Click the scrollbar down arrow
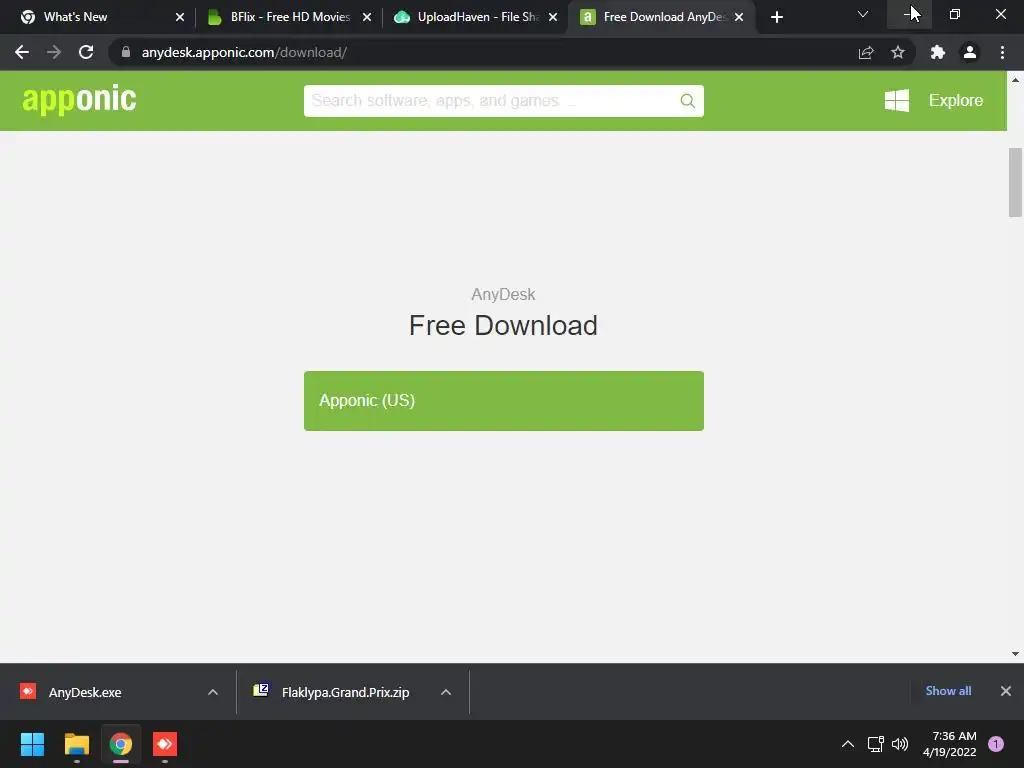Image resolution: width=1024 pixels, height=768 pixels. [1015, 654]
